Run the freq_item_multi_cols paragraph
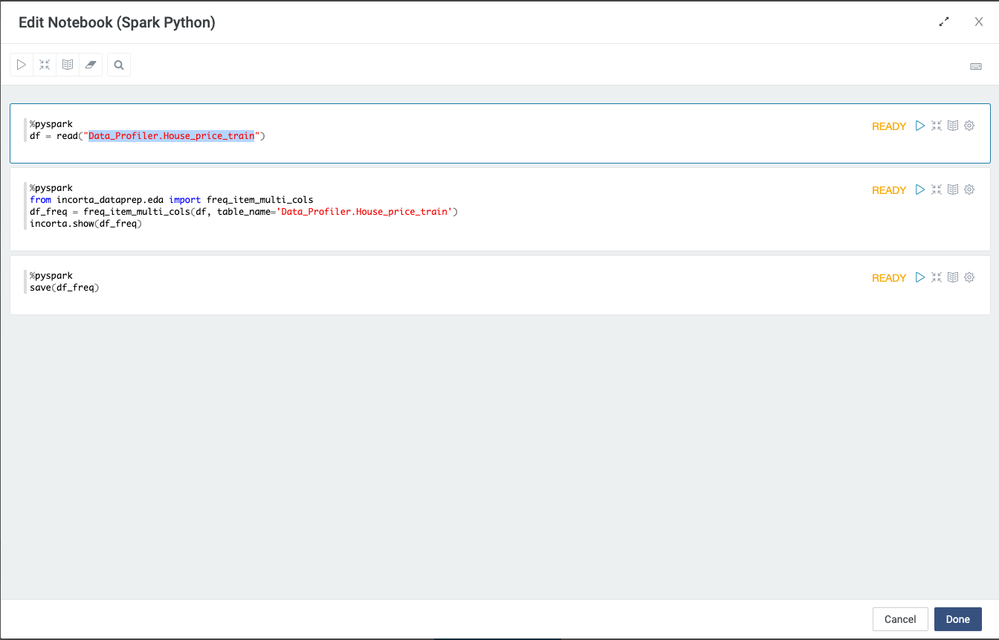 pos(920,190)
